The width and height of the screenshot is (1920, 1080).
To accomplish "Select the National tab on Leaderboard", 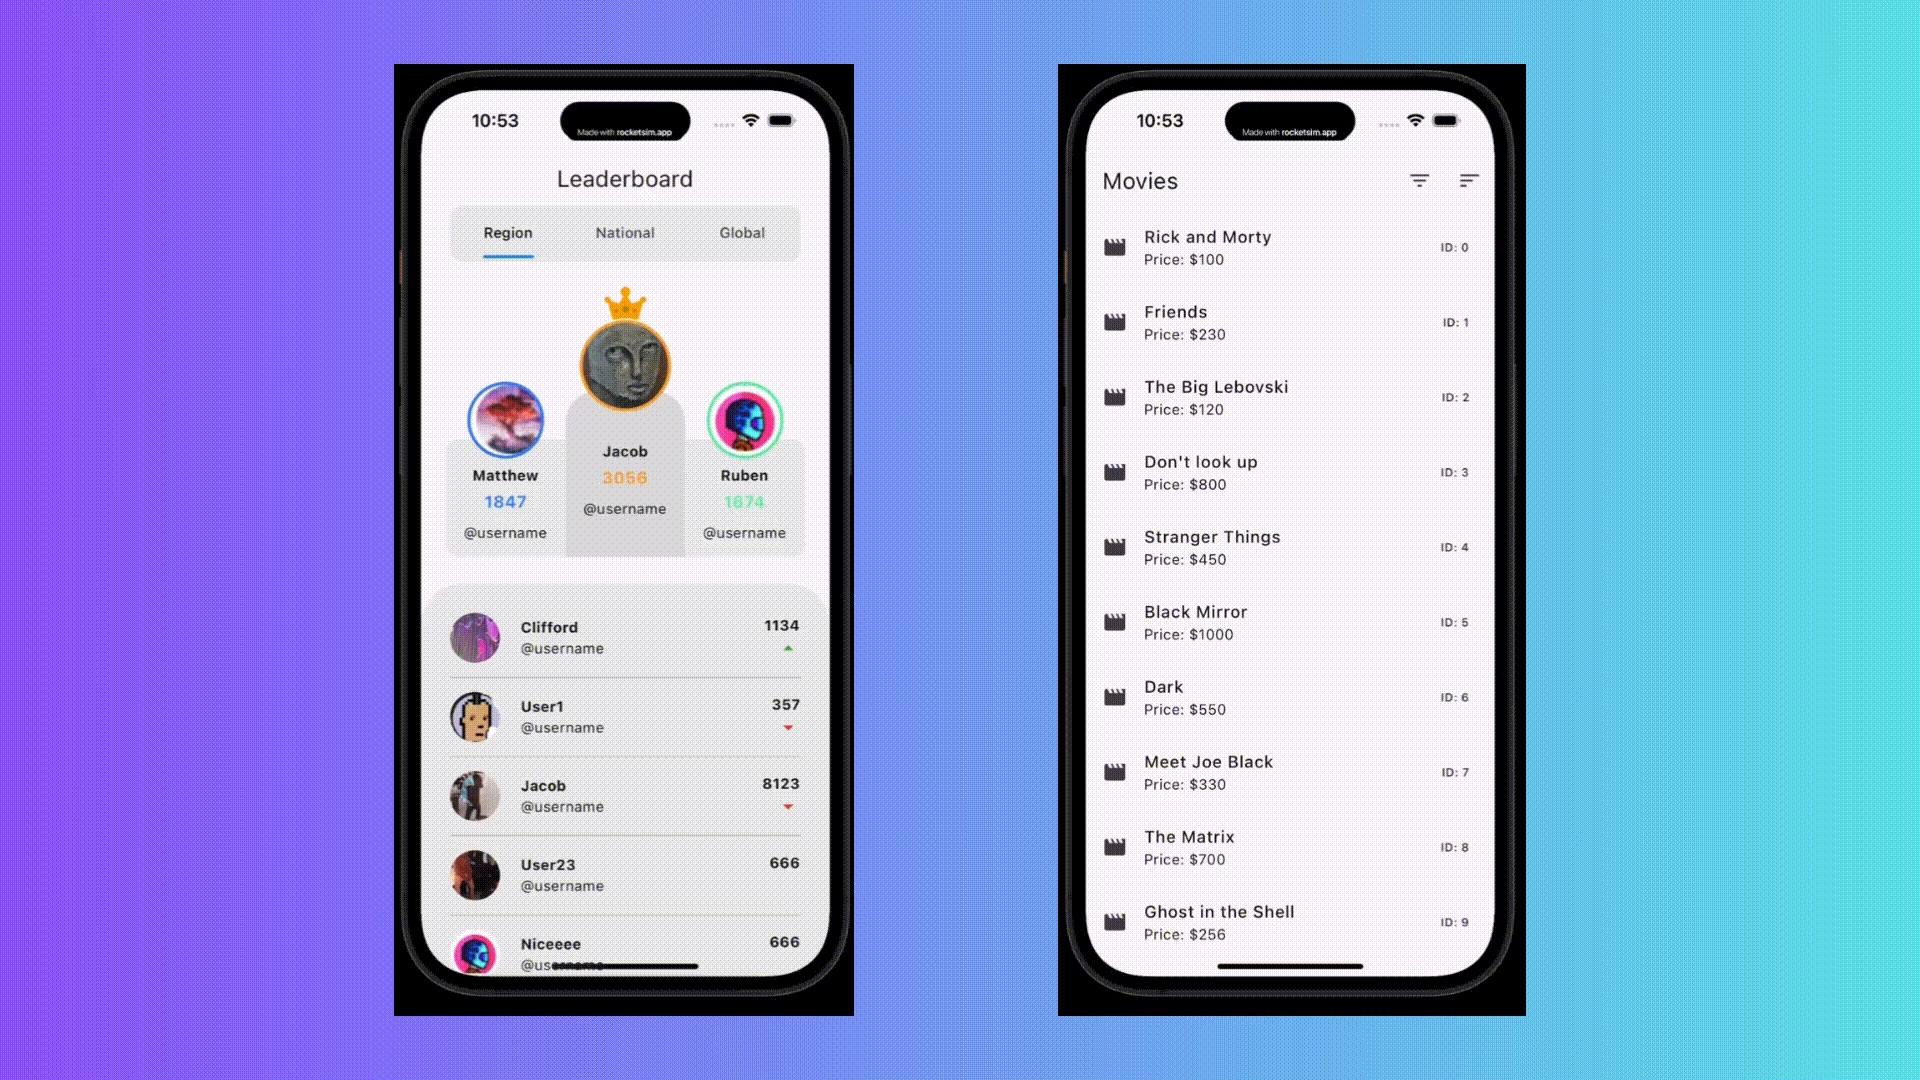I will pyautogui.click(x=624, y=232).
